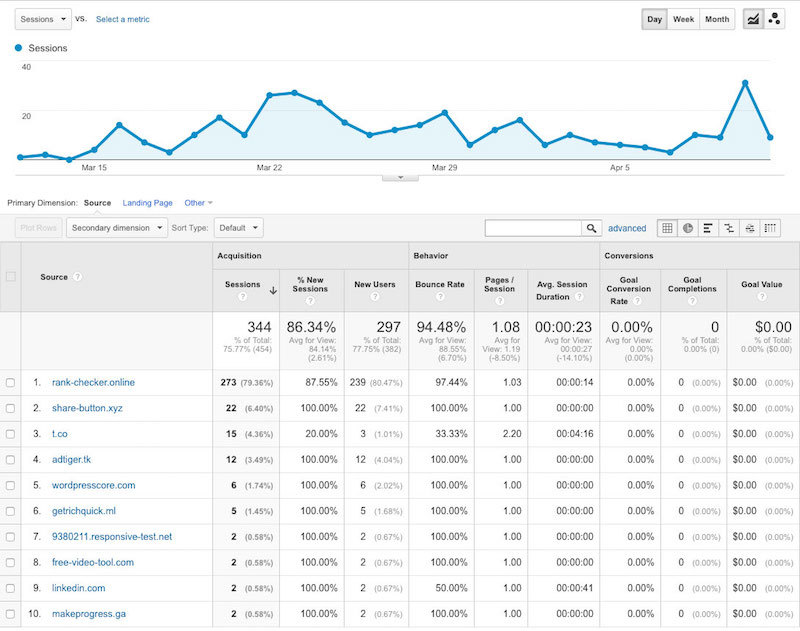This screenshot has height=631, width=800.
Task: Open help tooltip for Sessions column
Action: click(242, 296)
